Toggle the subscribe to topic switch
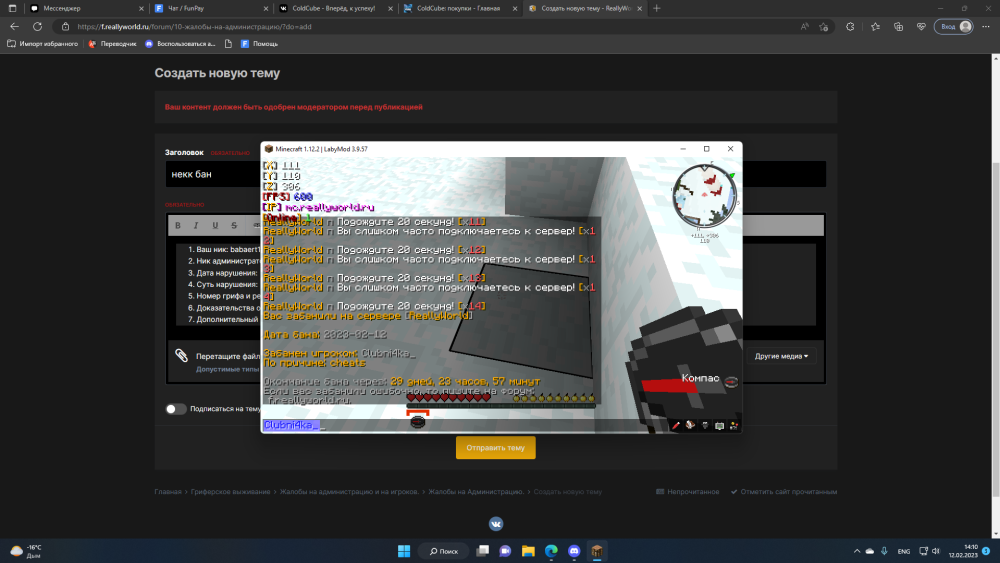1000x563 pixels. (x=175, y=409)
